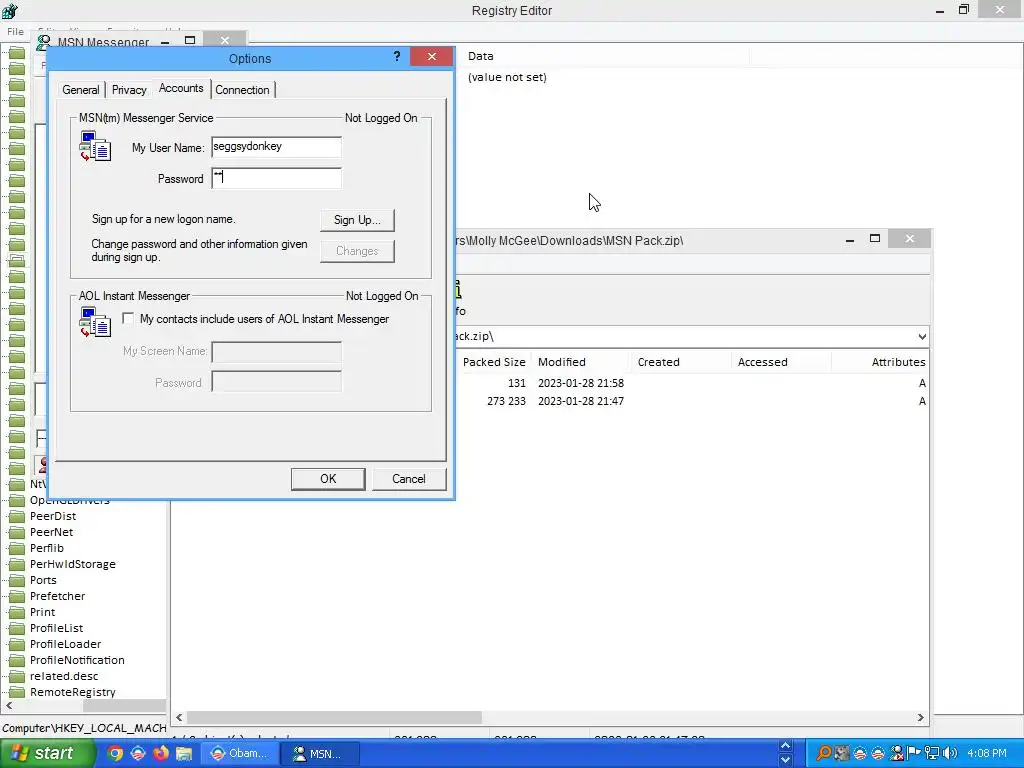This screenshot has width=1024, height=768.
Task: Select the PerHwIdStorage registry key
Action: pyautogui.click(x=72, y=564)
